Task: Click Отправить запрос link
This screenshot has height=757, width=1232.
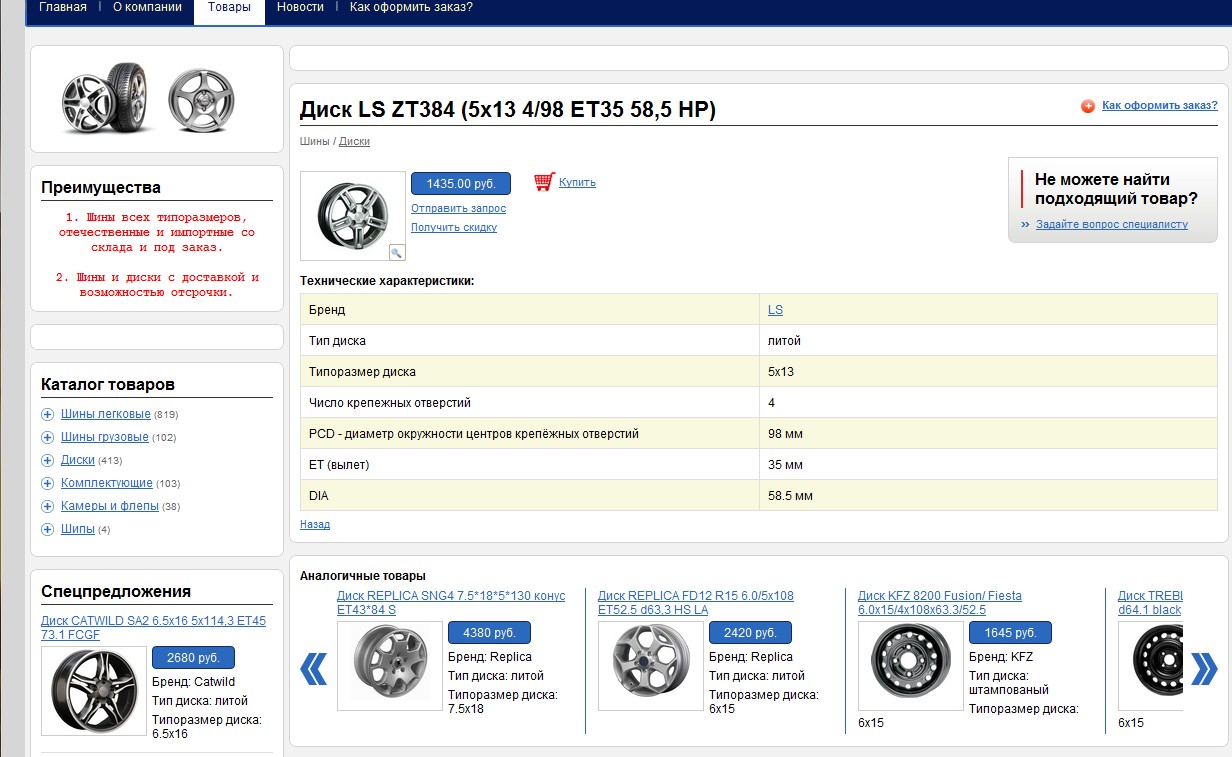Action: point(458,208)
